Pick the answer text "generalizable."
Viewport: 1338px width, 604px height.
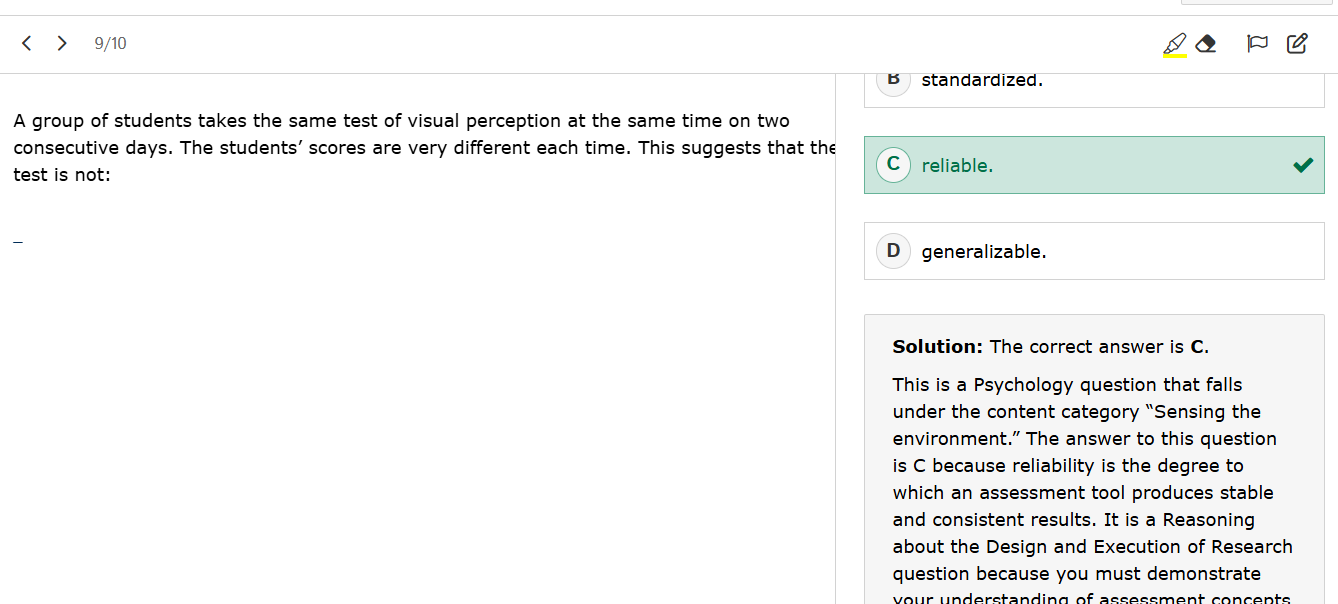point(984,252)
